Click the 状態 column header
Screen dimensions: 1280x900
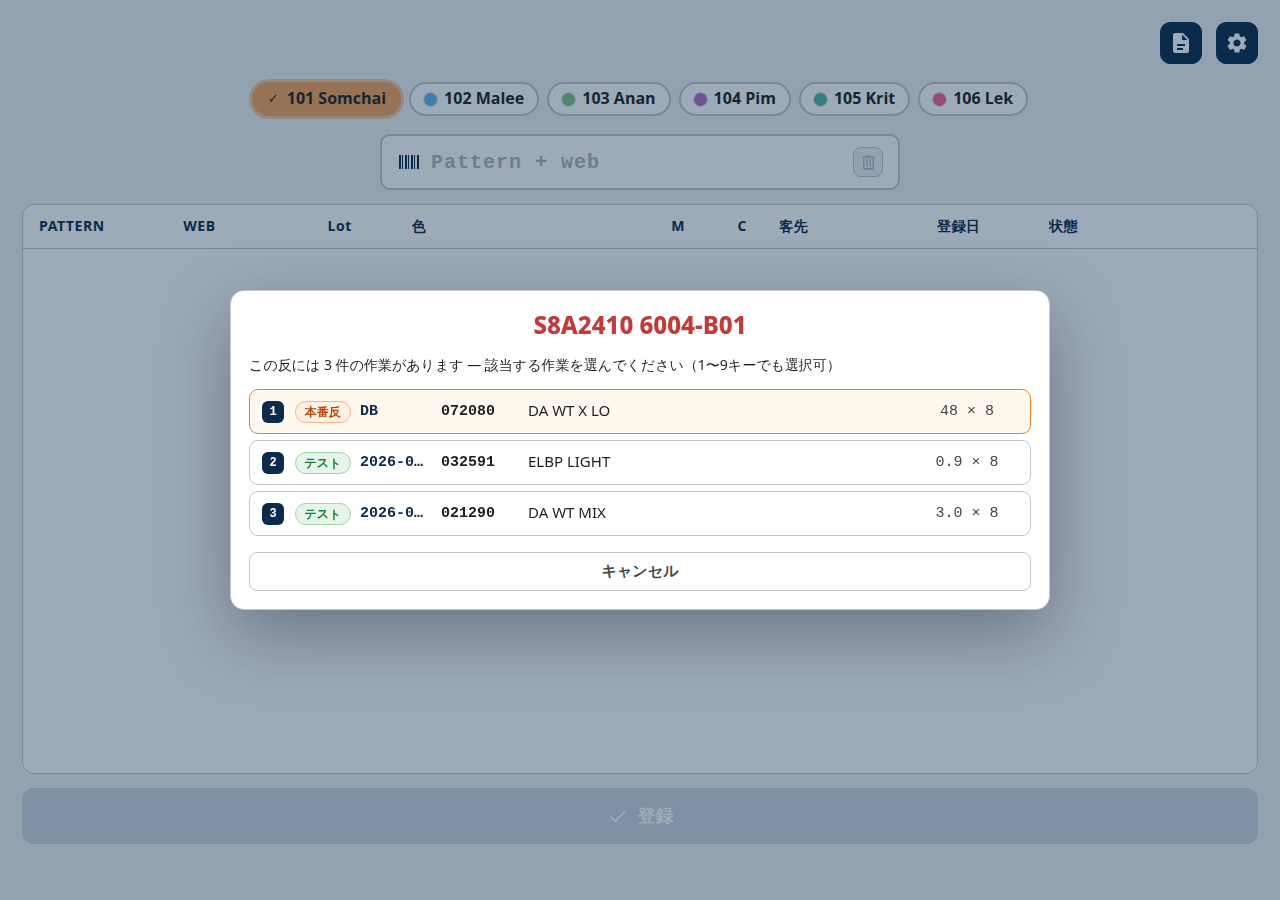click(x=1063, y=226)
